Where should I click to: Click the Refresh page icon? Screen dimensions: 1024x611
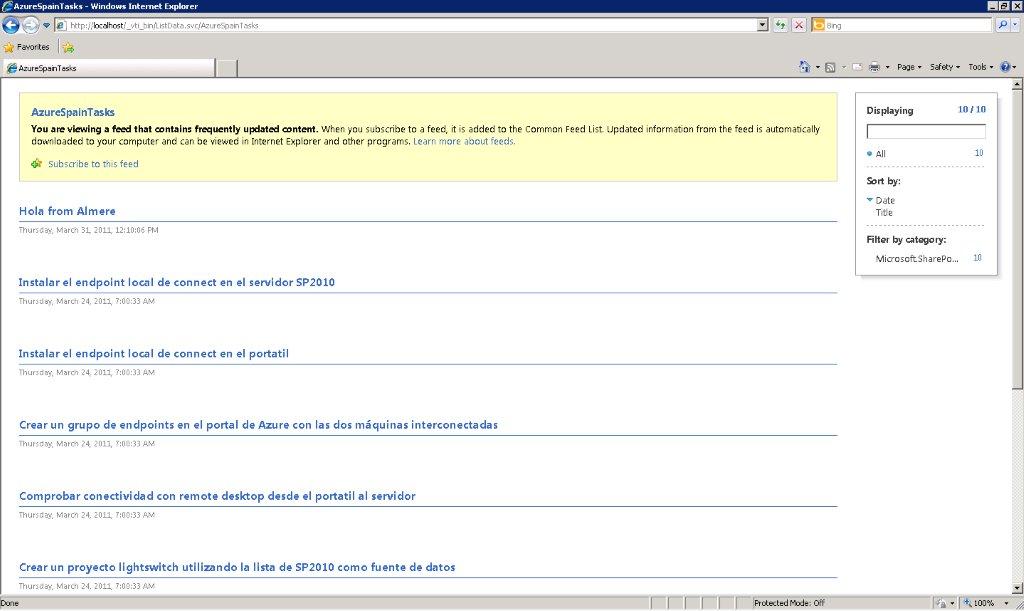(x=780, y=25)
